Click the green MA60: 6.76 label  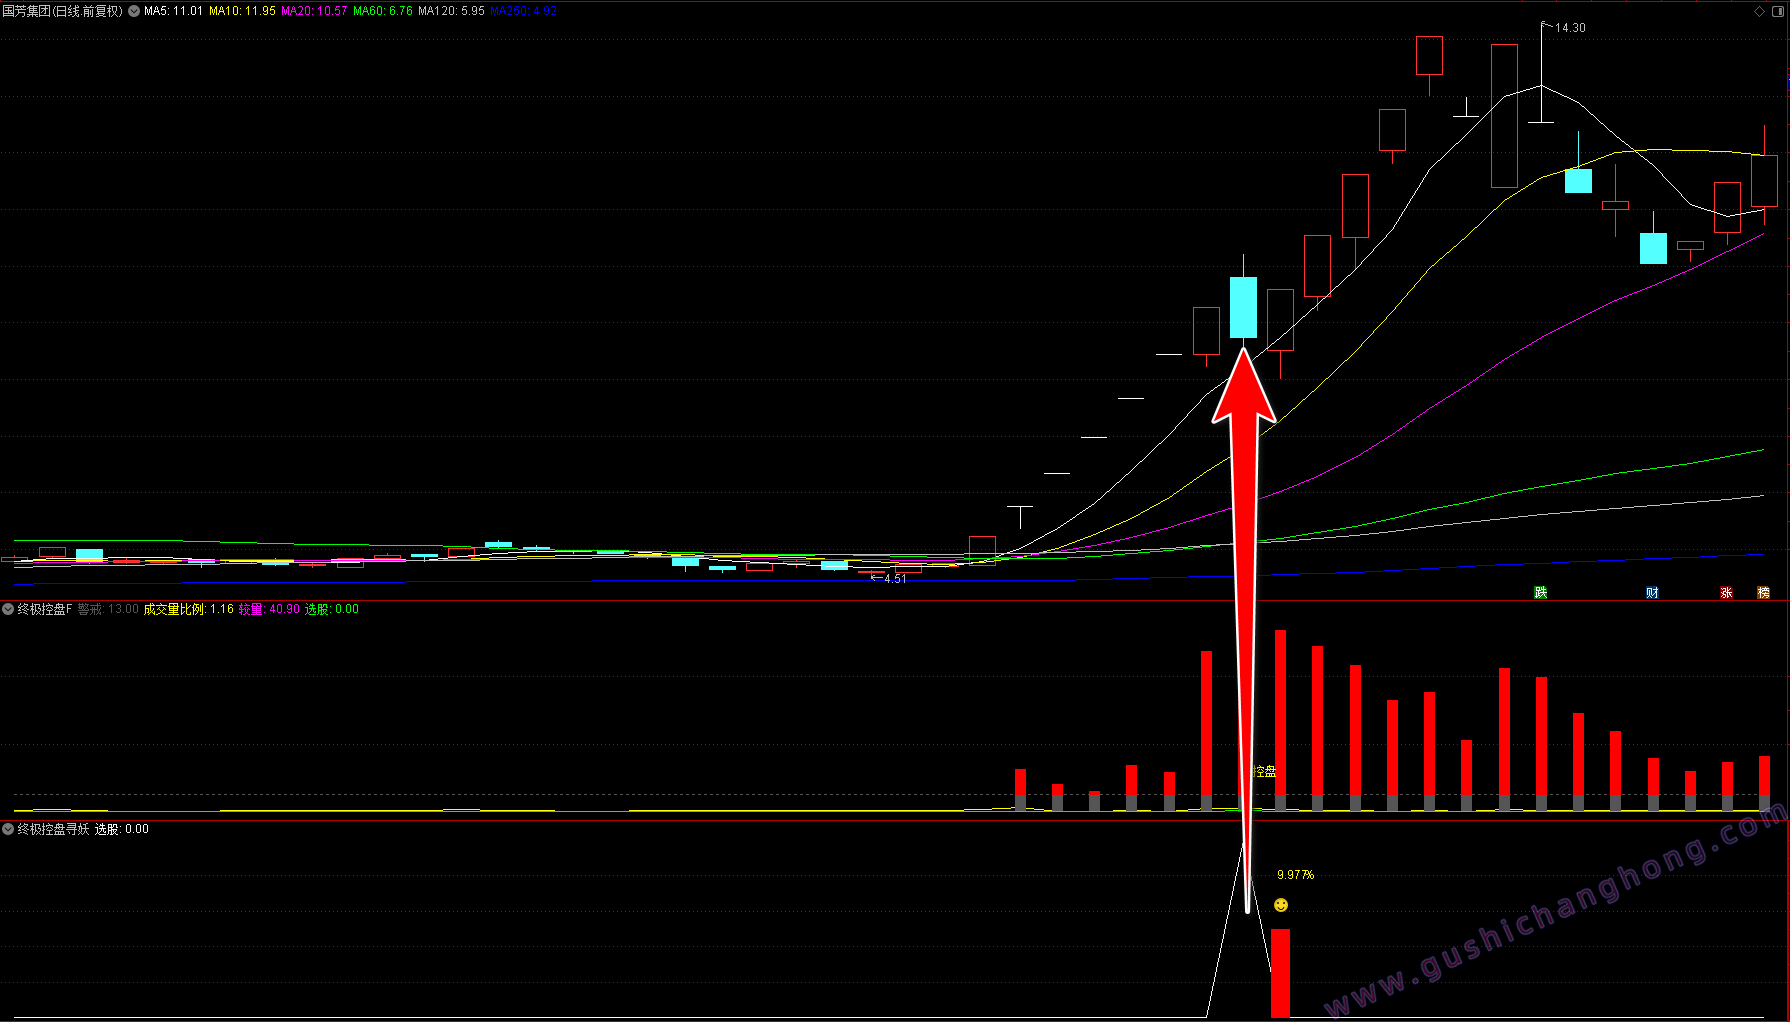coord(383,11)
